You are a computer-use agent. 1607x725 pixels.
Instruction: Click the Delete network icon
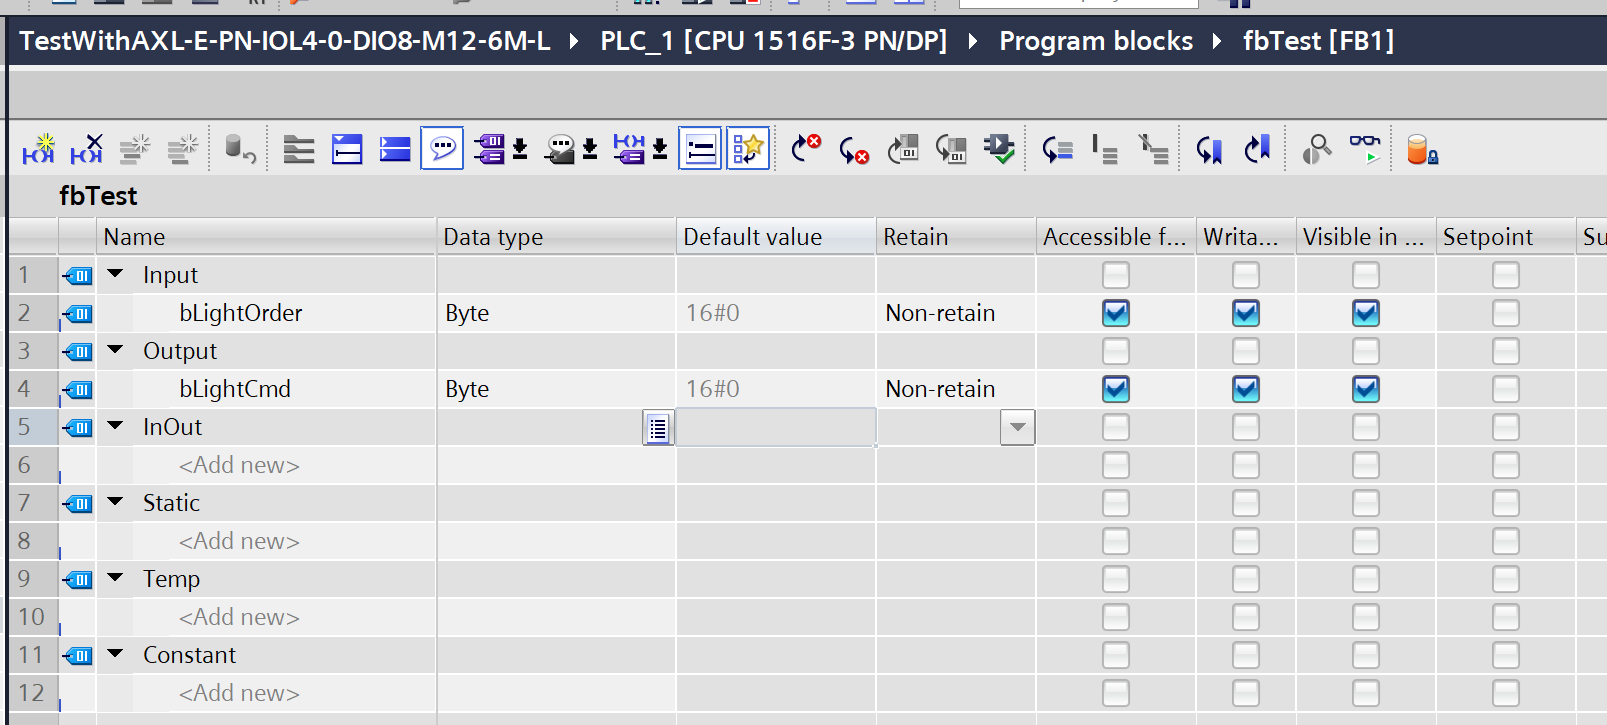[x=86, y=150]
